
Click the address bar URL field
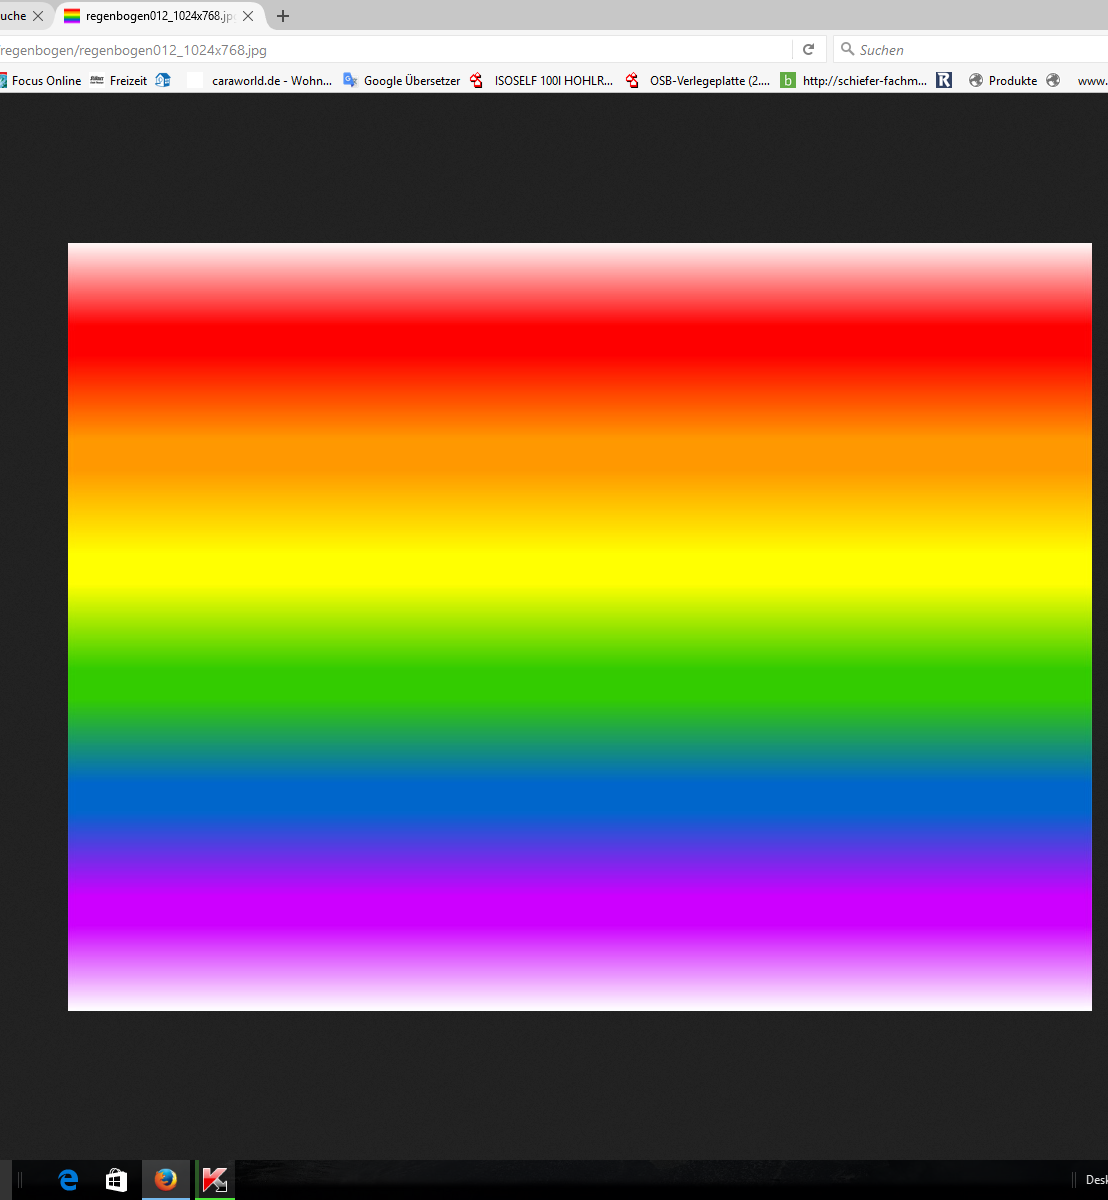395,50
